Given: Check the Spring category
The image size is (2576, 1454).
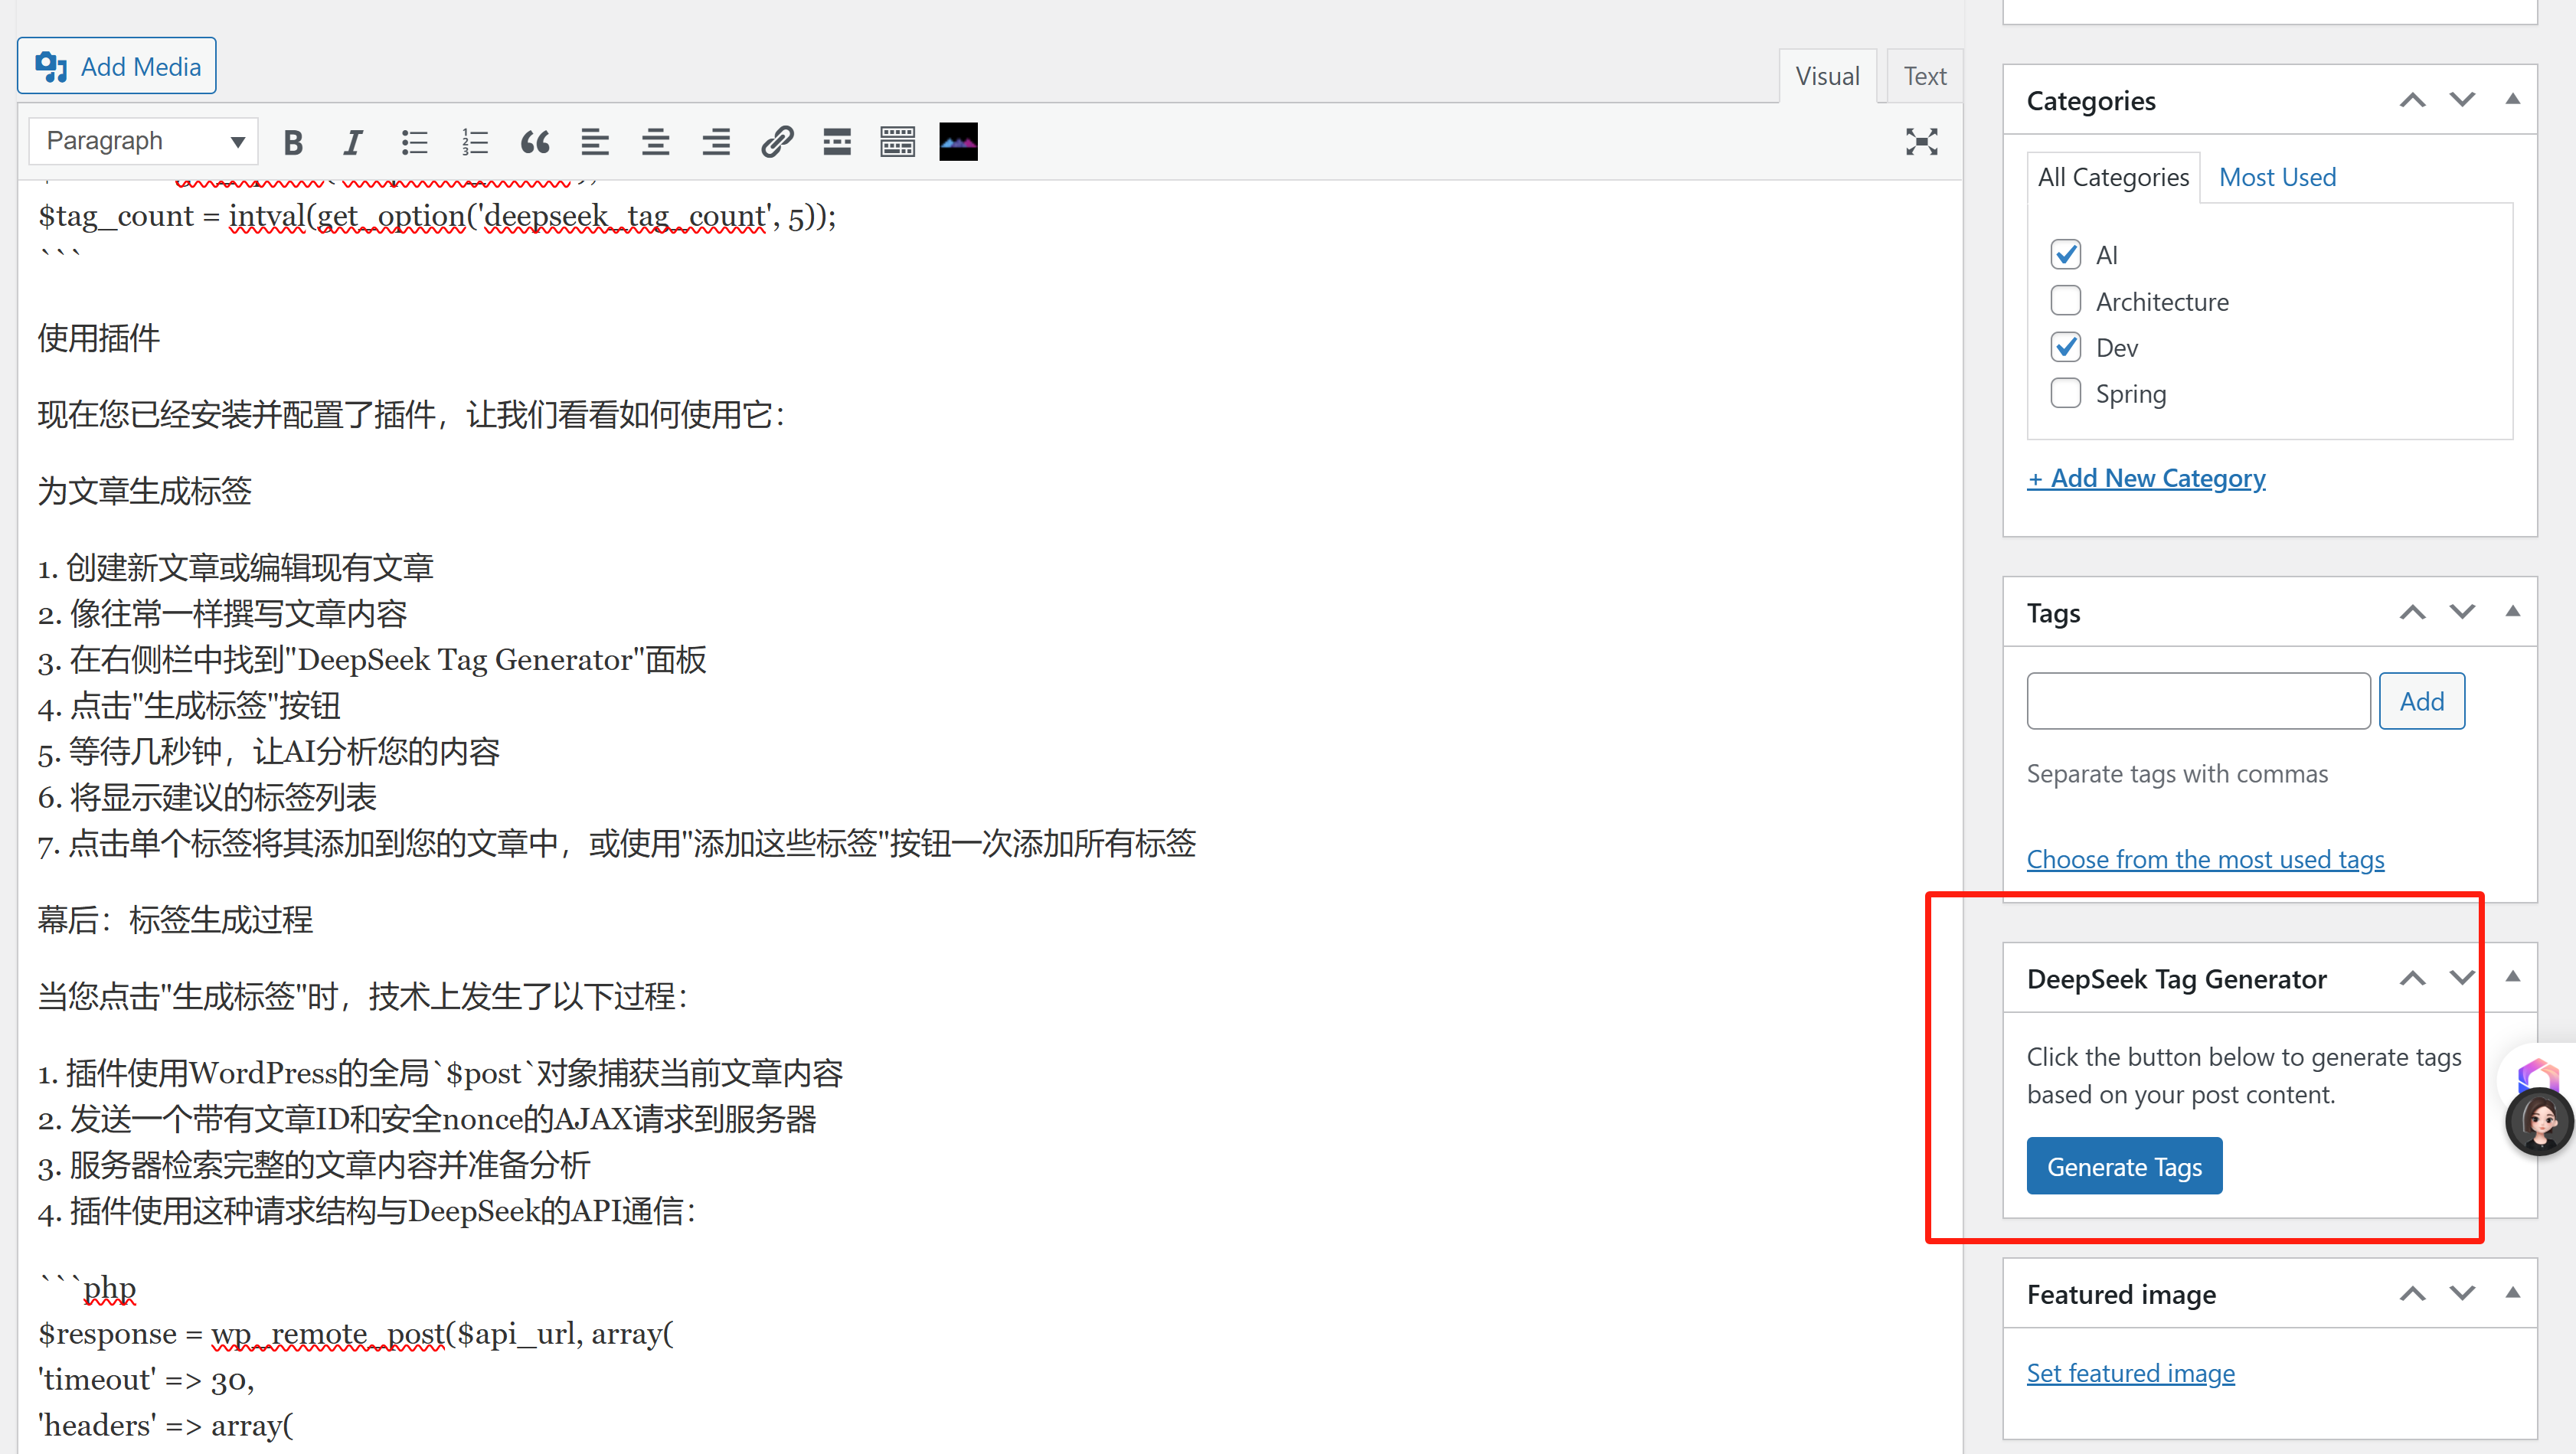Looking at the screenshot, I should tap(2066, 393).
